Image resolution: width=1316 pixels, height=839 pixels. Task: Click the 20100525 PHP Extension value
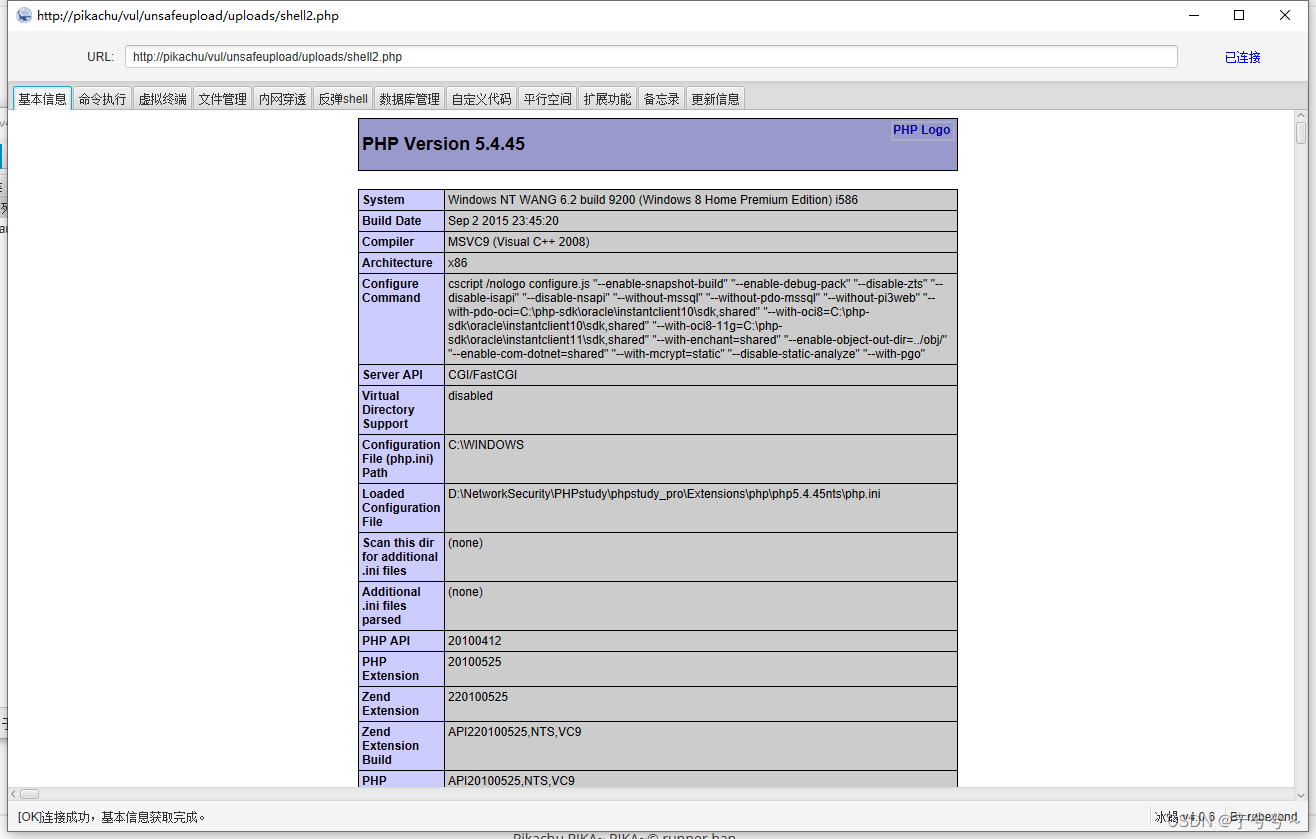(475, 662)
